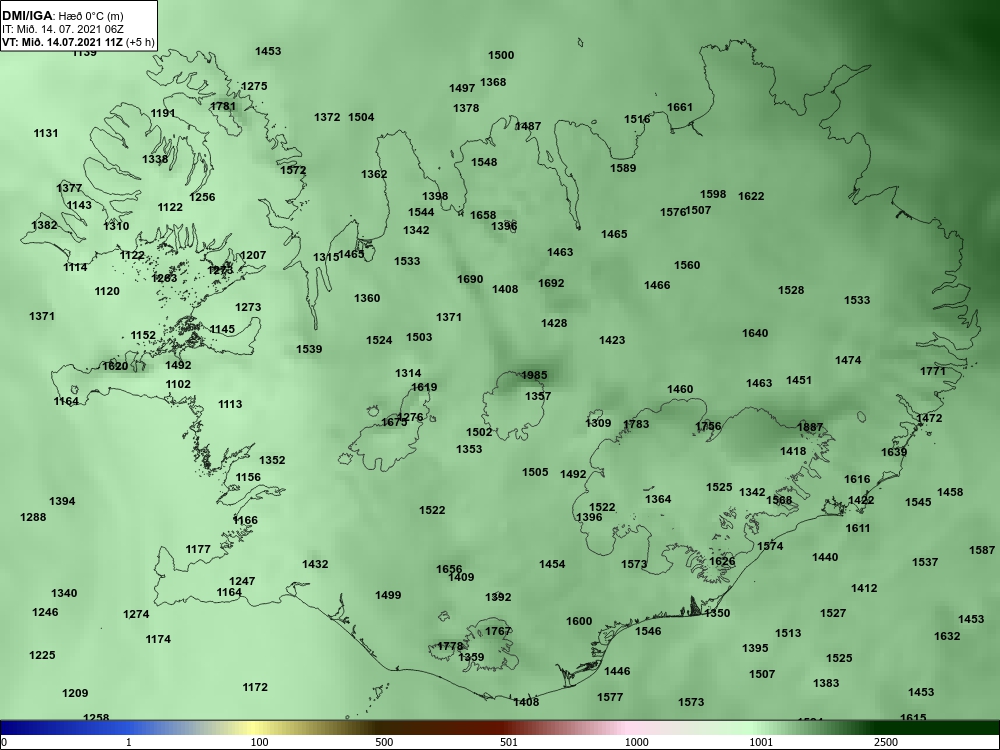The image size is (1000, 750).
Task: Click the map value 1887
Action: pyautogui.click(x=810, y=427)
